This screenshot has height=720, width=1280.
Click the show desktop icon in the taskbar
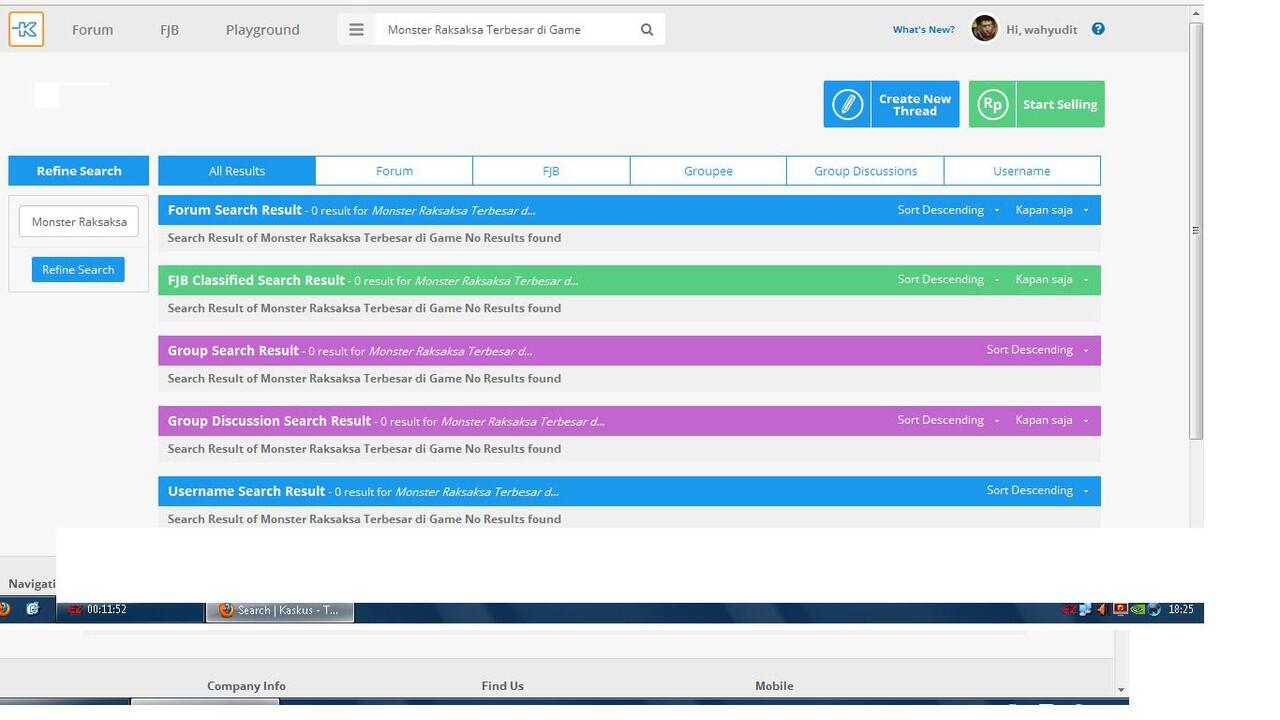[x=32, y=609]
